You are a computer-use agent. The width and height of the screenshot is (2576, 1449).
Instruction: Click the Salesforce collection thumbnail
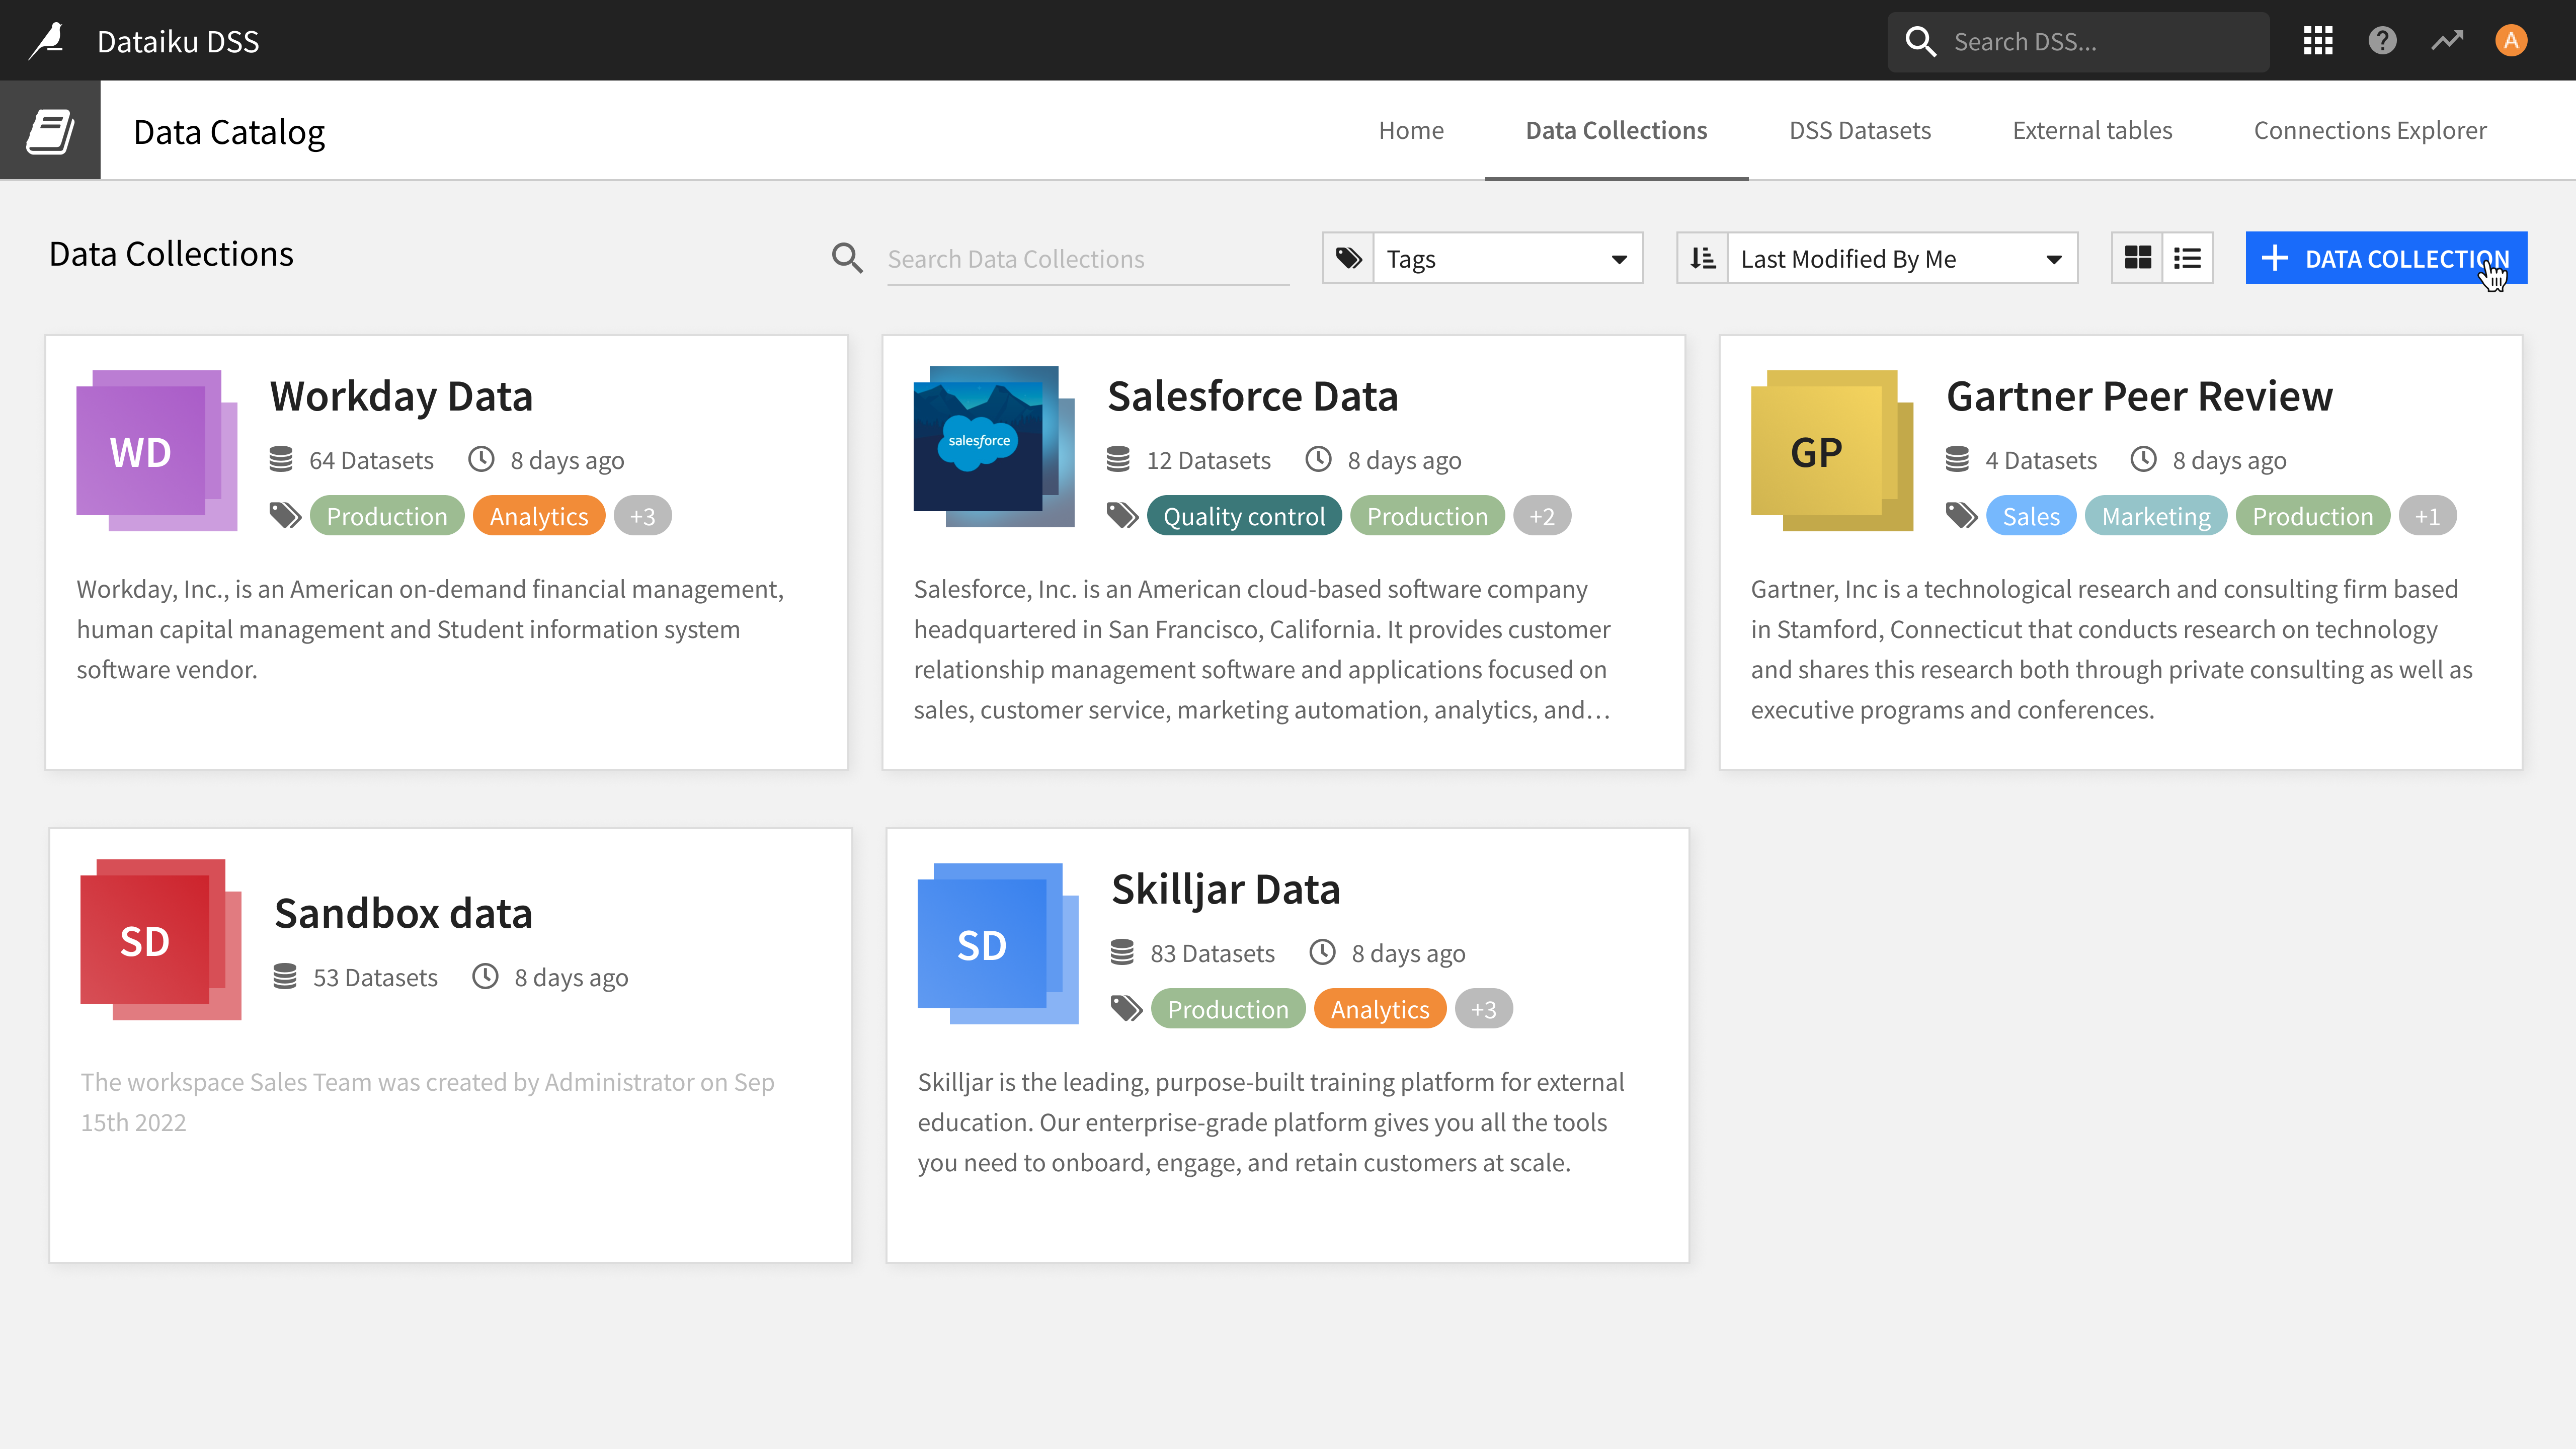coord(994,447)
